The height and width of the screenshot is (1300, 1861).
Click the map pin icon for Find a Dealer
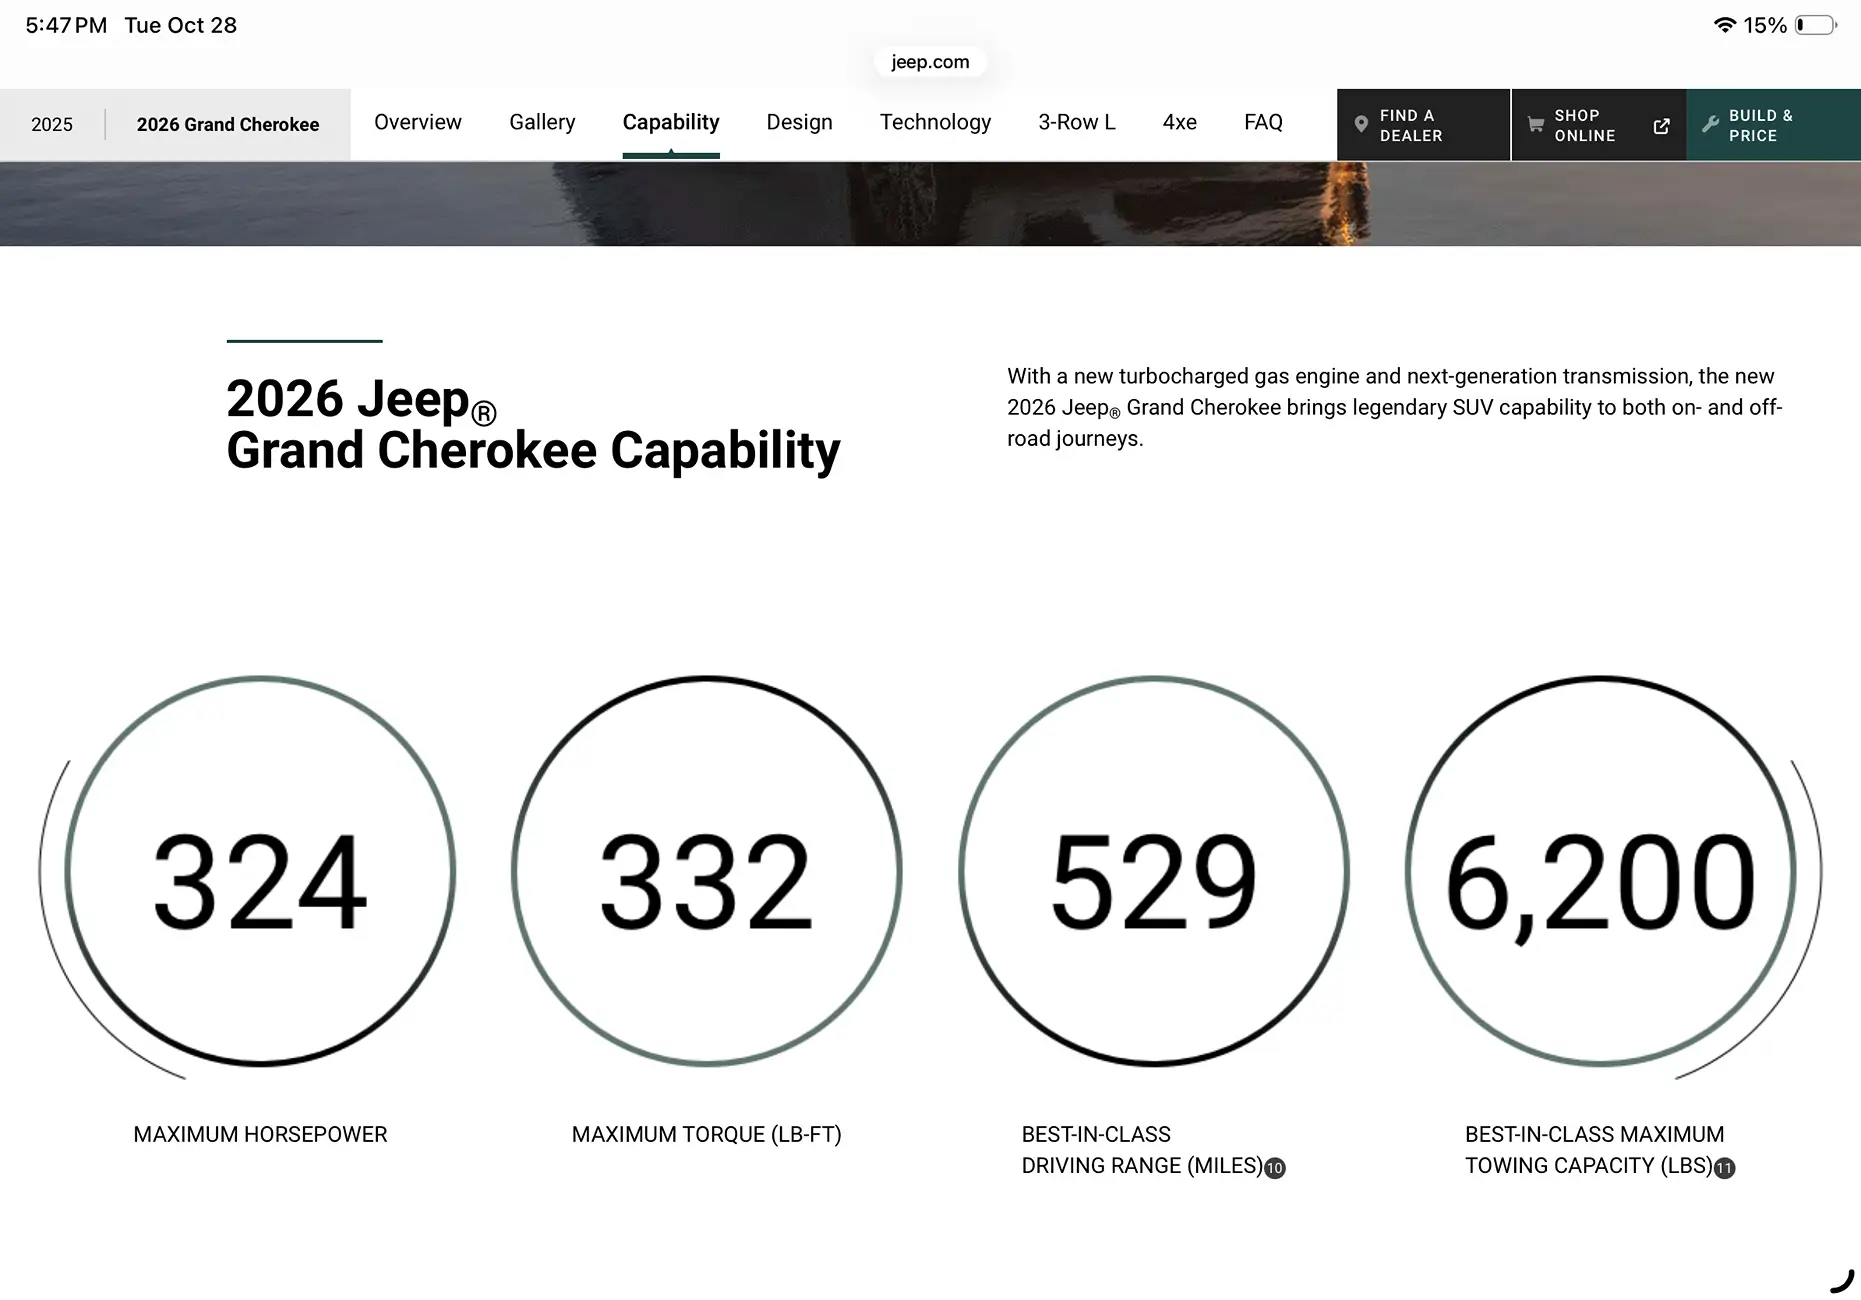[1361, 125]
